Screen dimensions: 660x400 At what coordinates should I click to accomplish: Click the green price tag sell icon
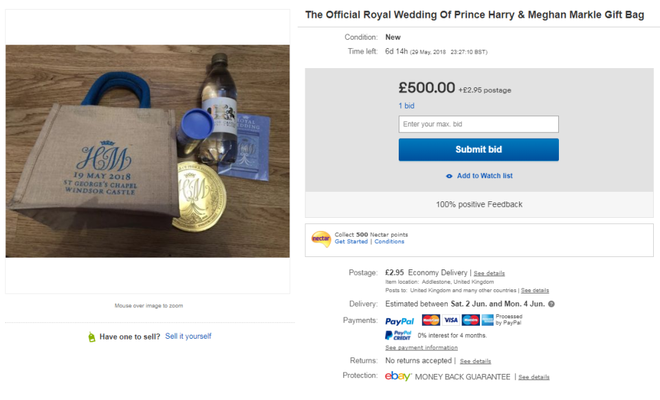(91, 337)
